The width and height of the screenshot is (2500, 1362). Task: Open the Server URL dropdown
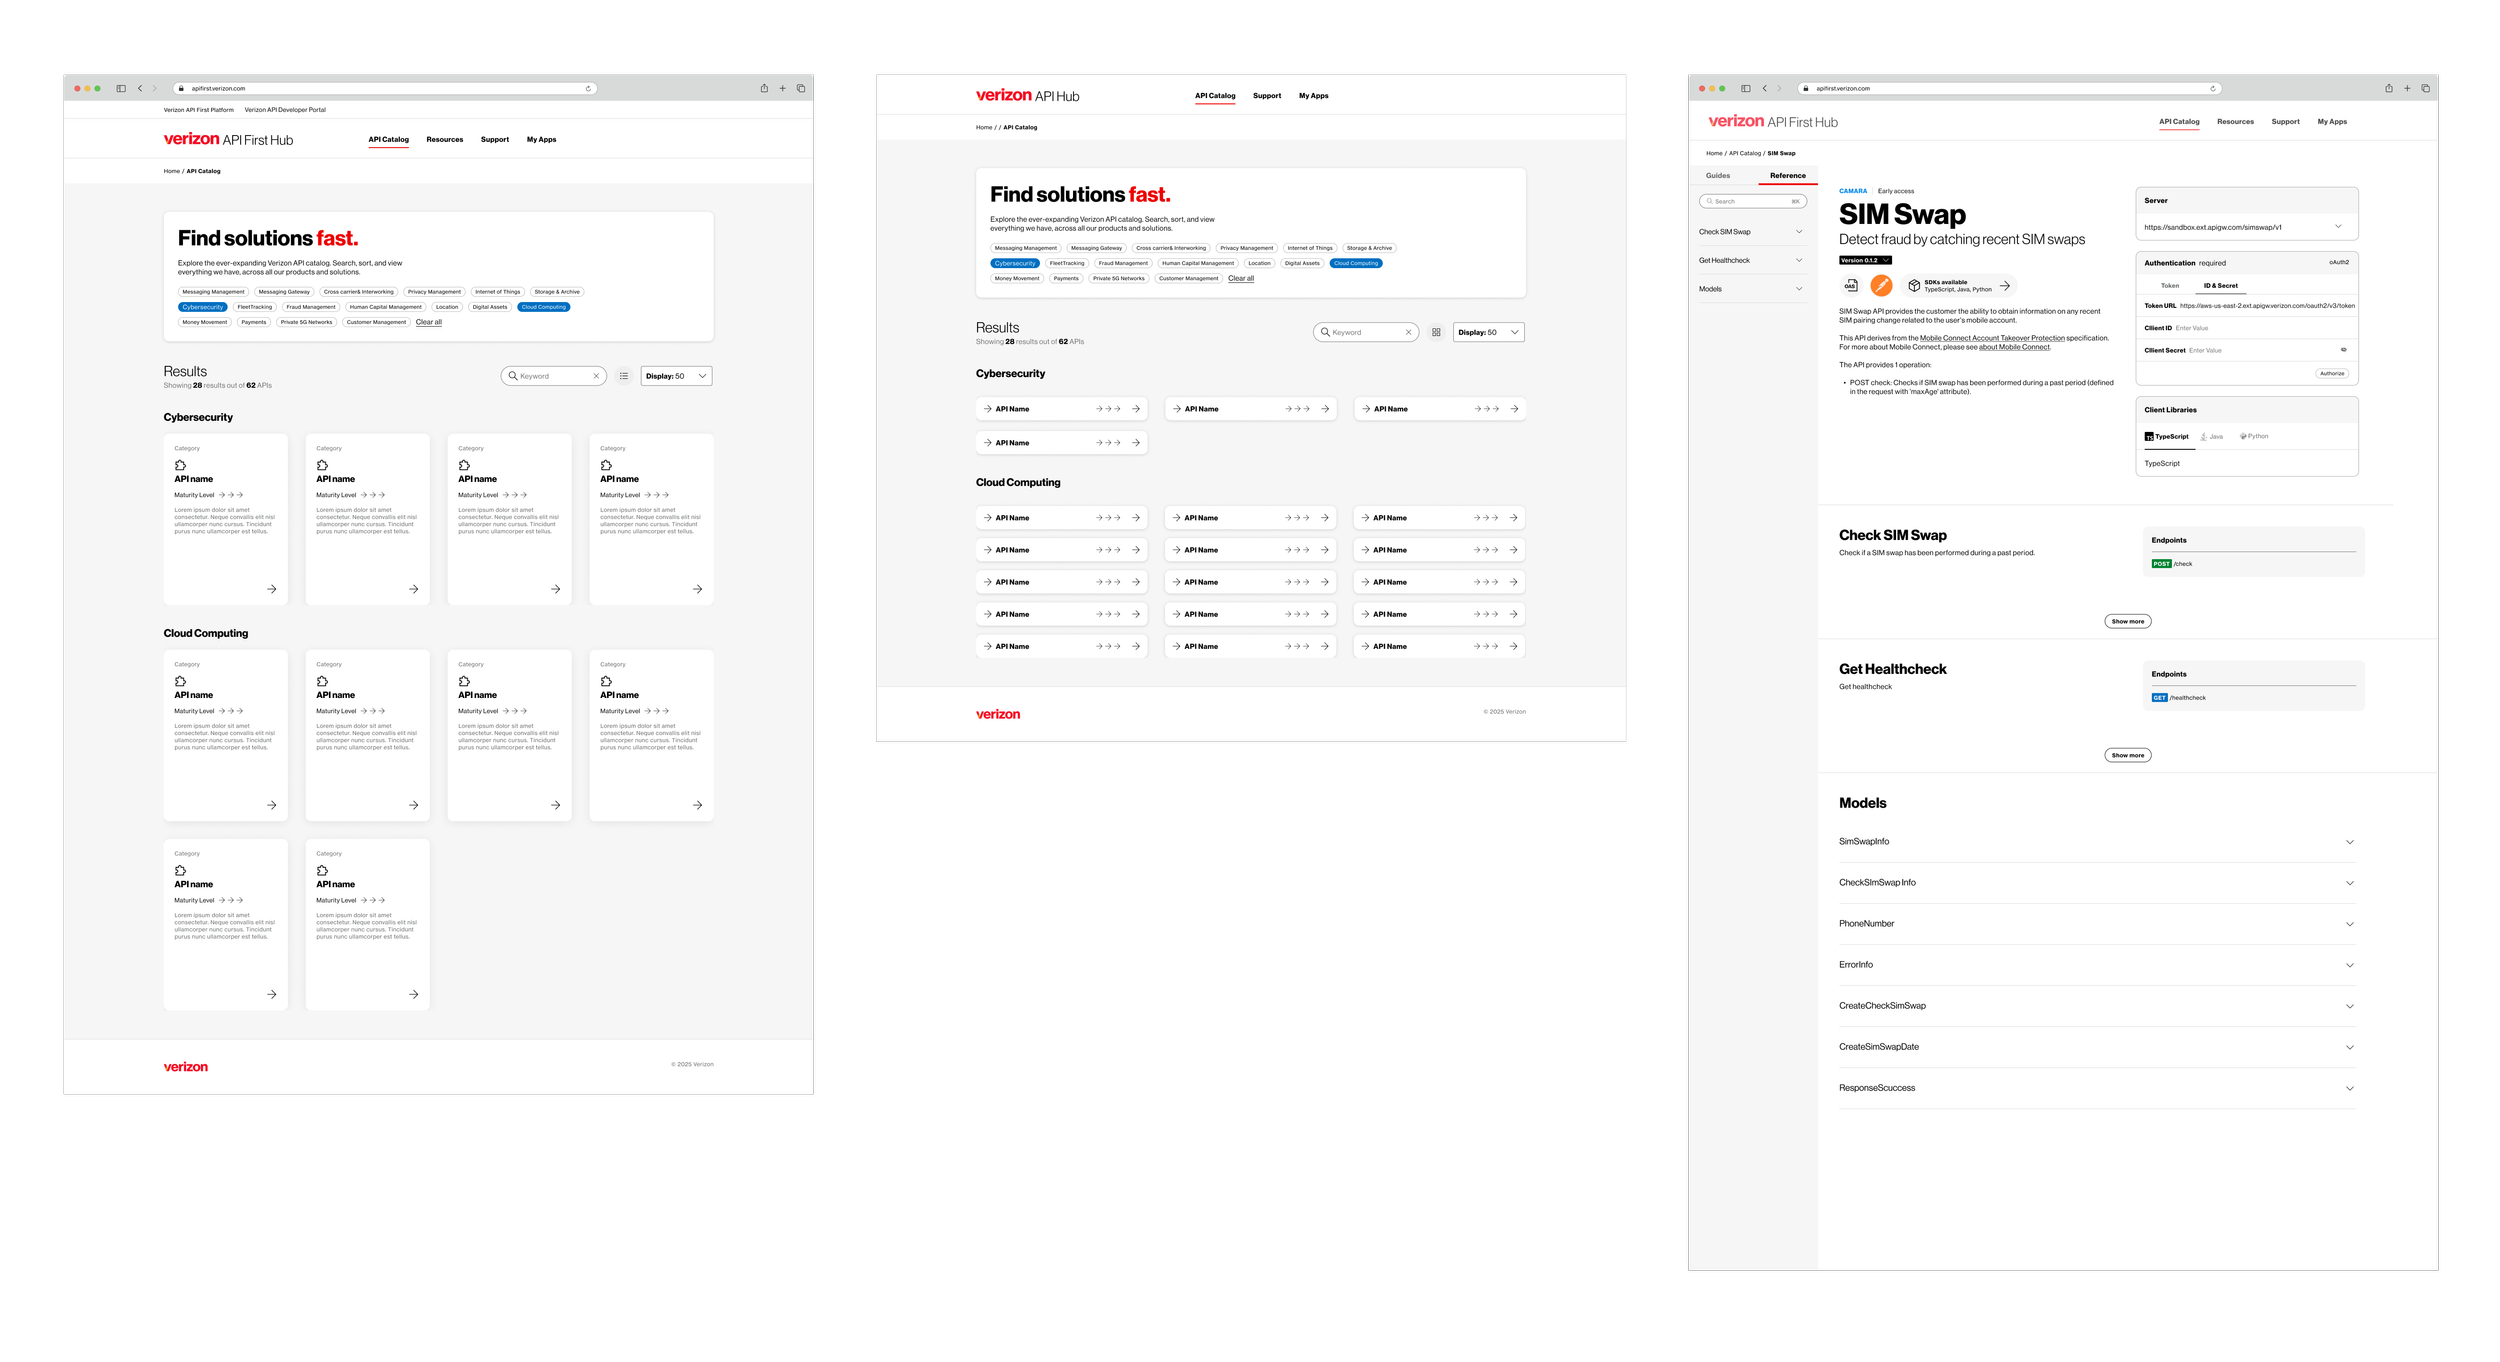click(x=2246, y=227)
